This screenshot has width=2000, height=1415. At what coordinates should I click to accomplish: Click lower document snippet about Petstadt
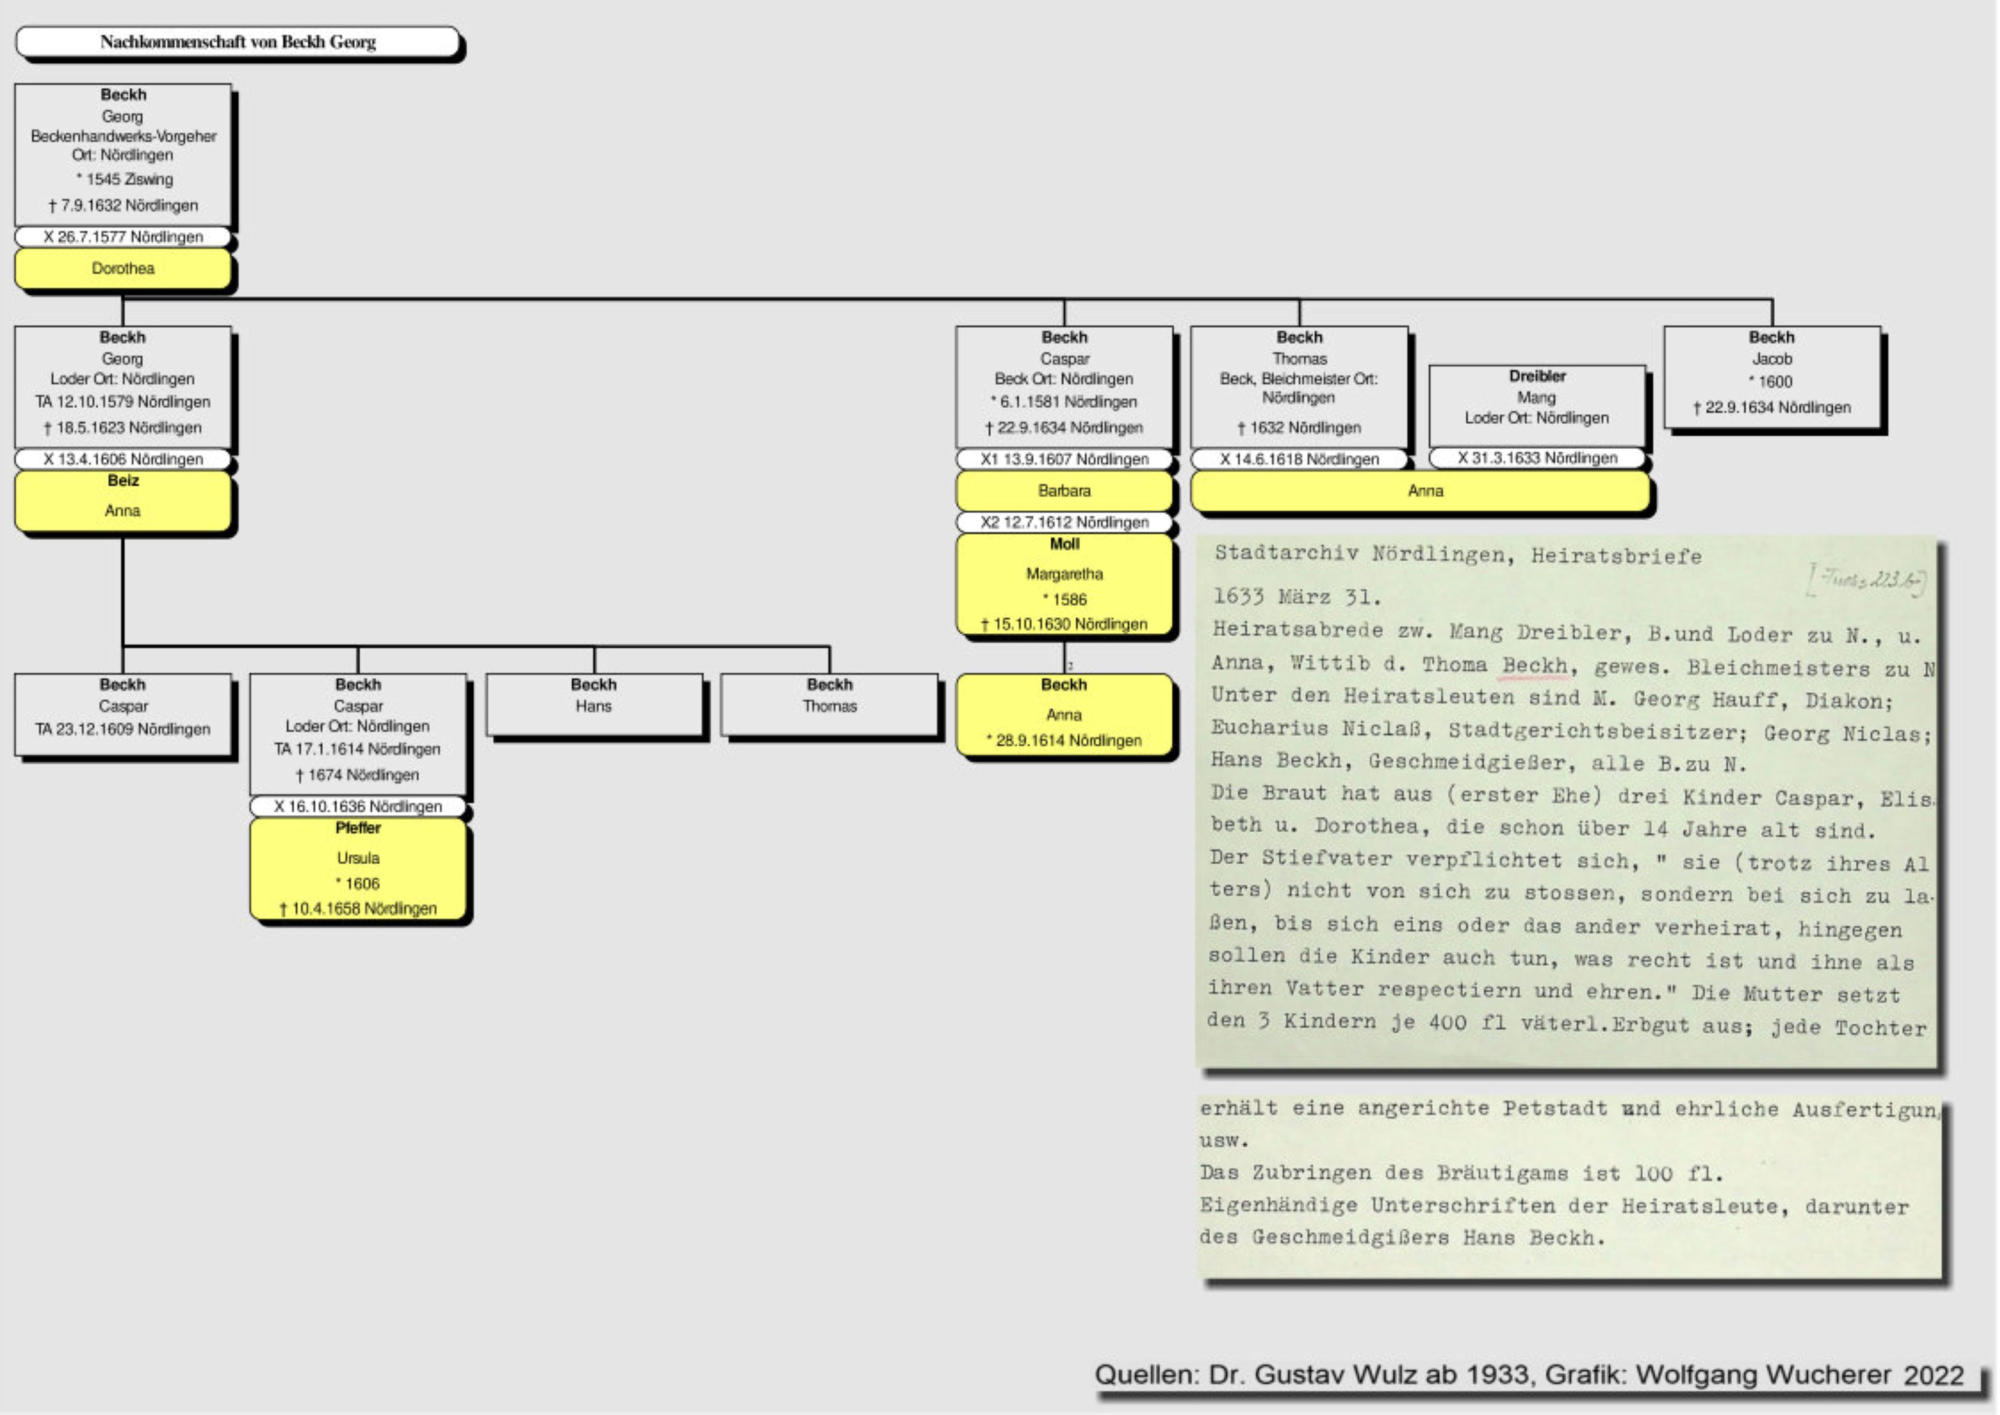[x=1570, y=1185]
